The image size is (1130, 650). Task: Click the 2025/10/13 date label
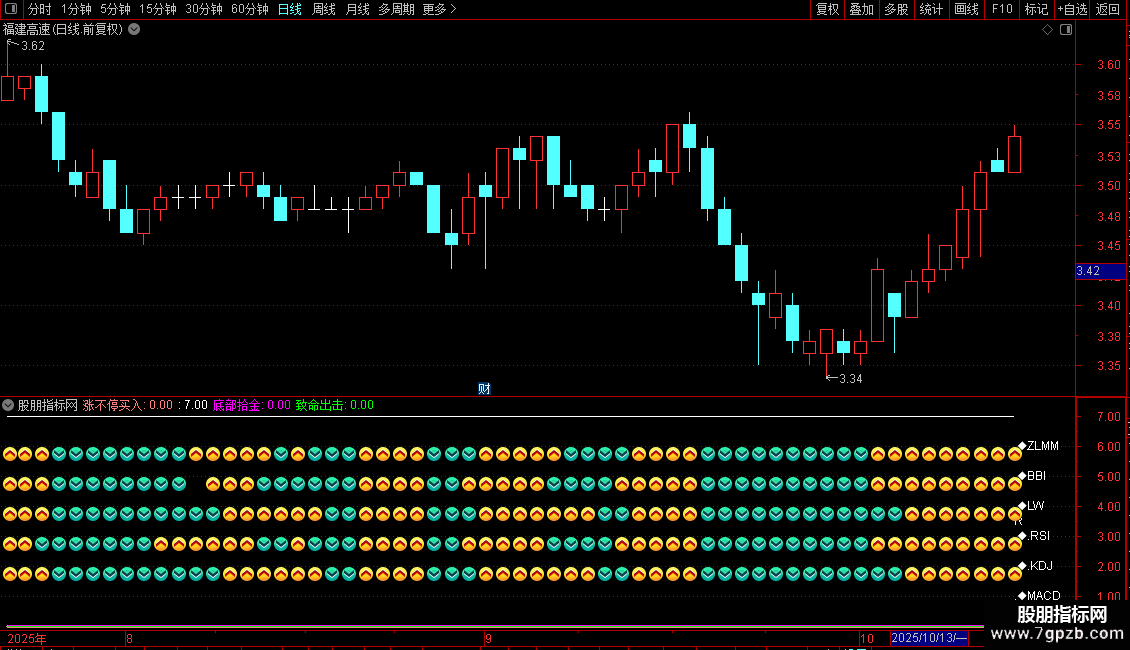tap(928, 638)
